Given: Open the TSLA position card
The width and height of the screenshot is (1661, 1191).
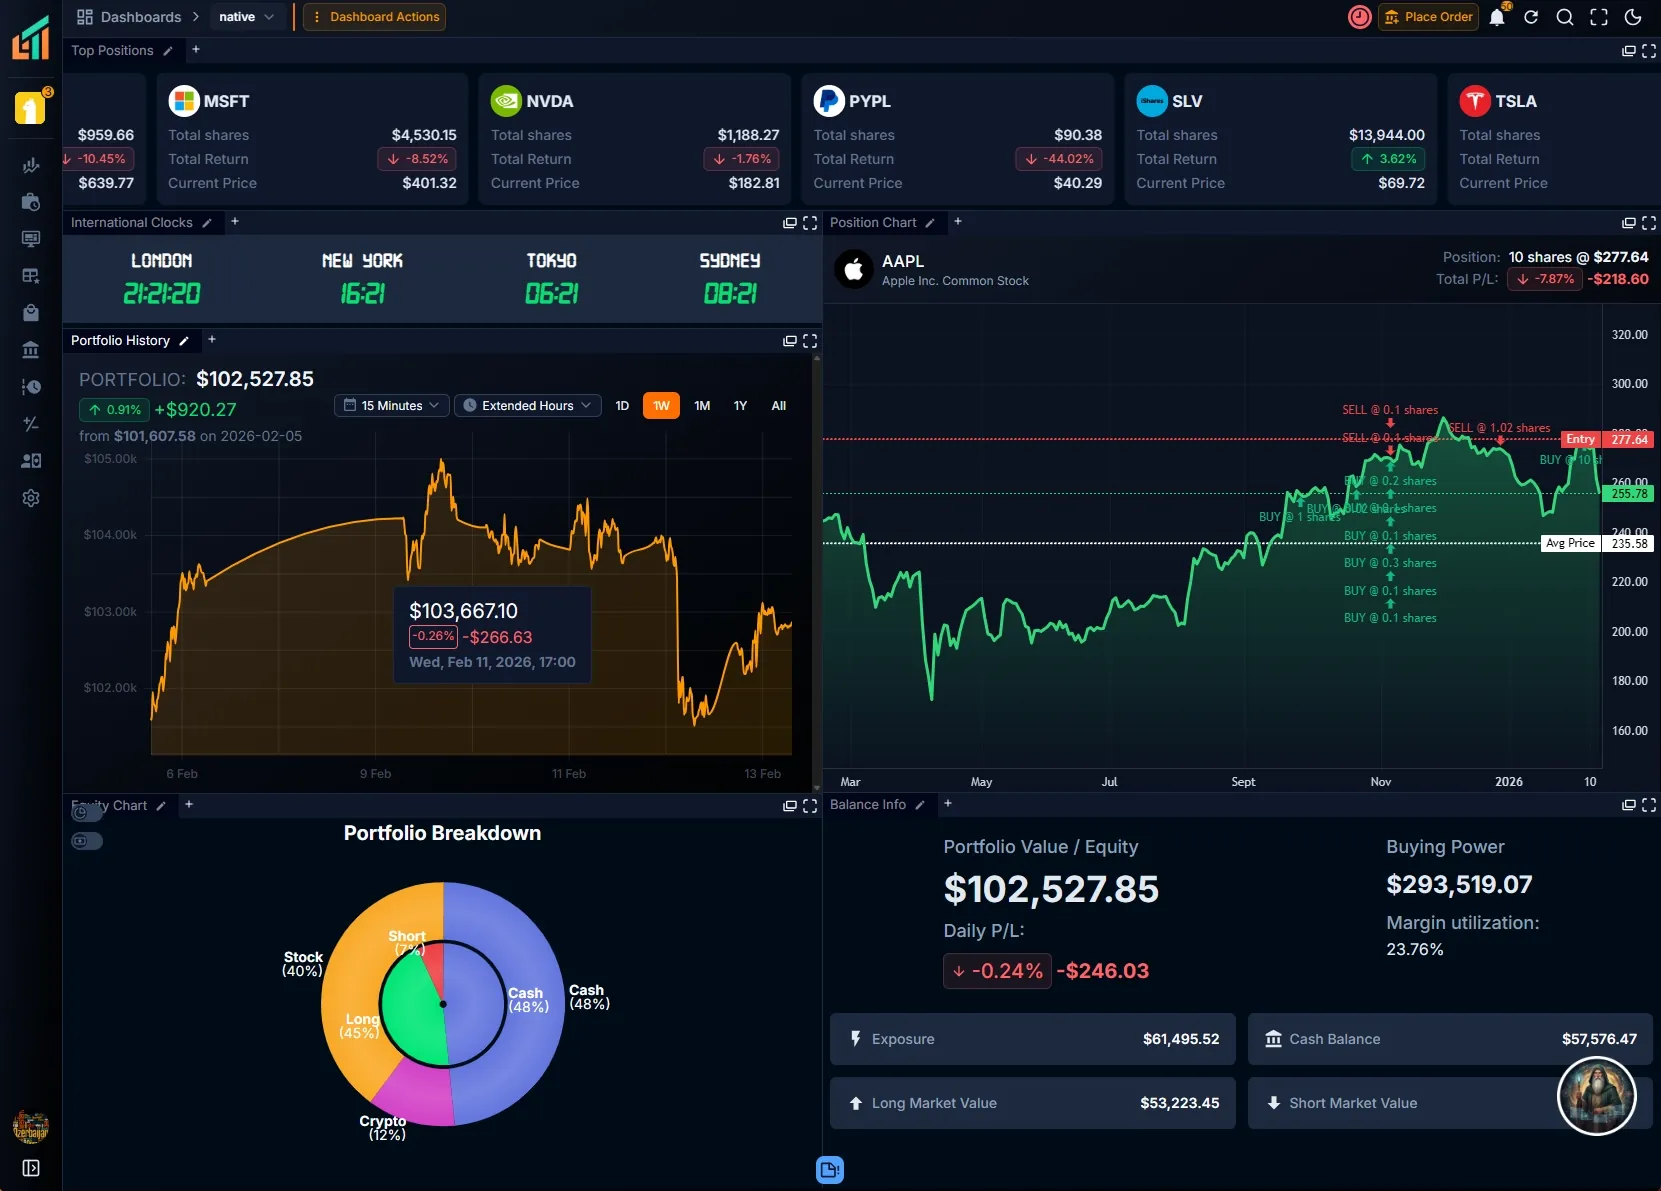Looking at the screenshot, I should point(1554,139).
